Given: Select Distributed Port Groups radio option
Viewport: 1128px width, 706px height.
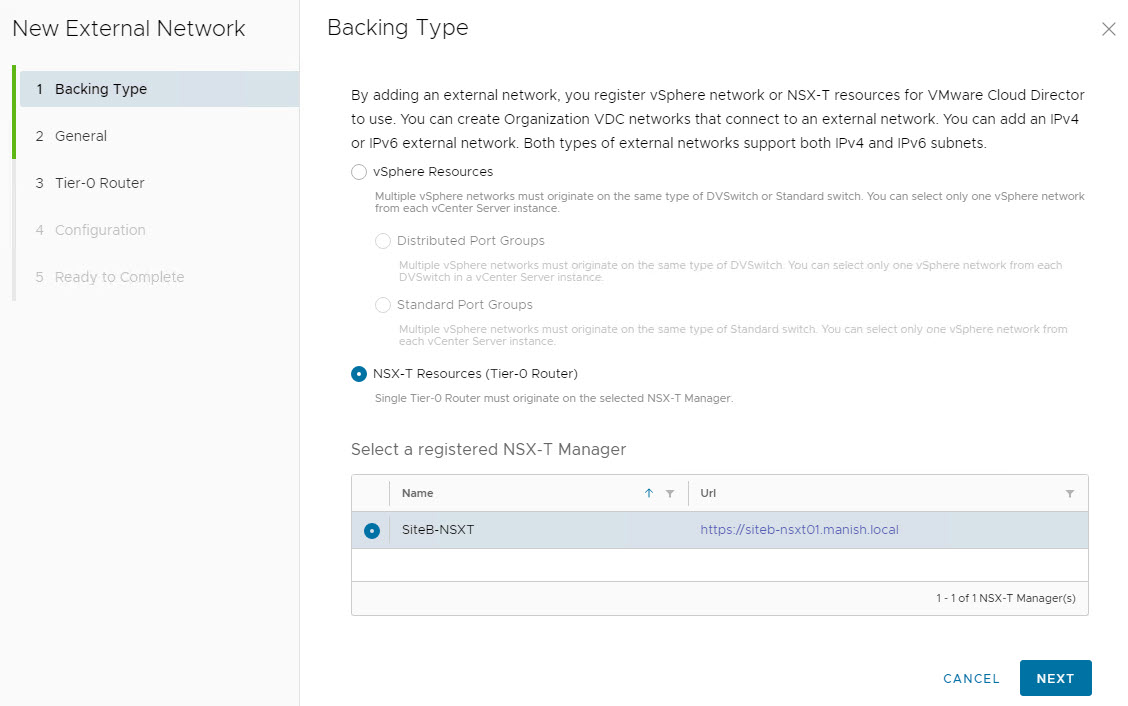Looking at the screenshot, I should click(x=383, y=241).
